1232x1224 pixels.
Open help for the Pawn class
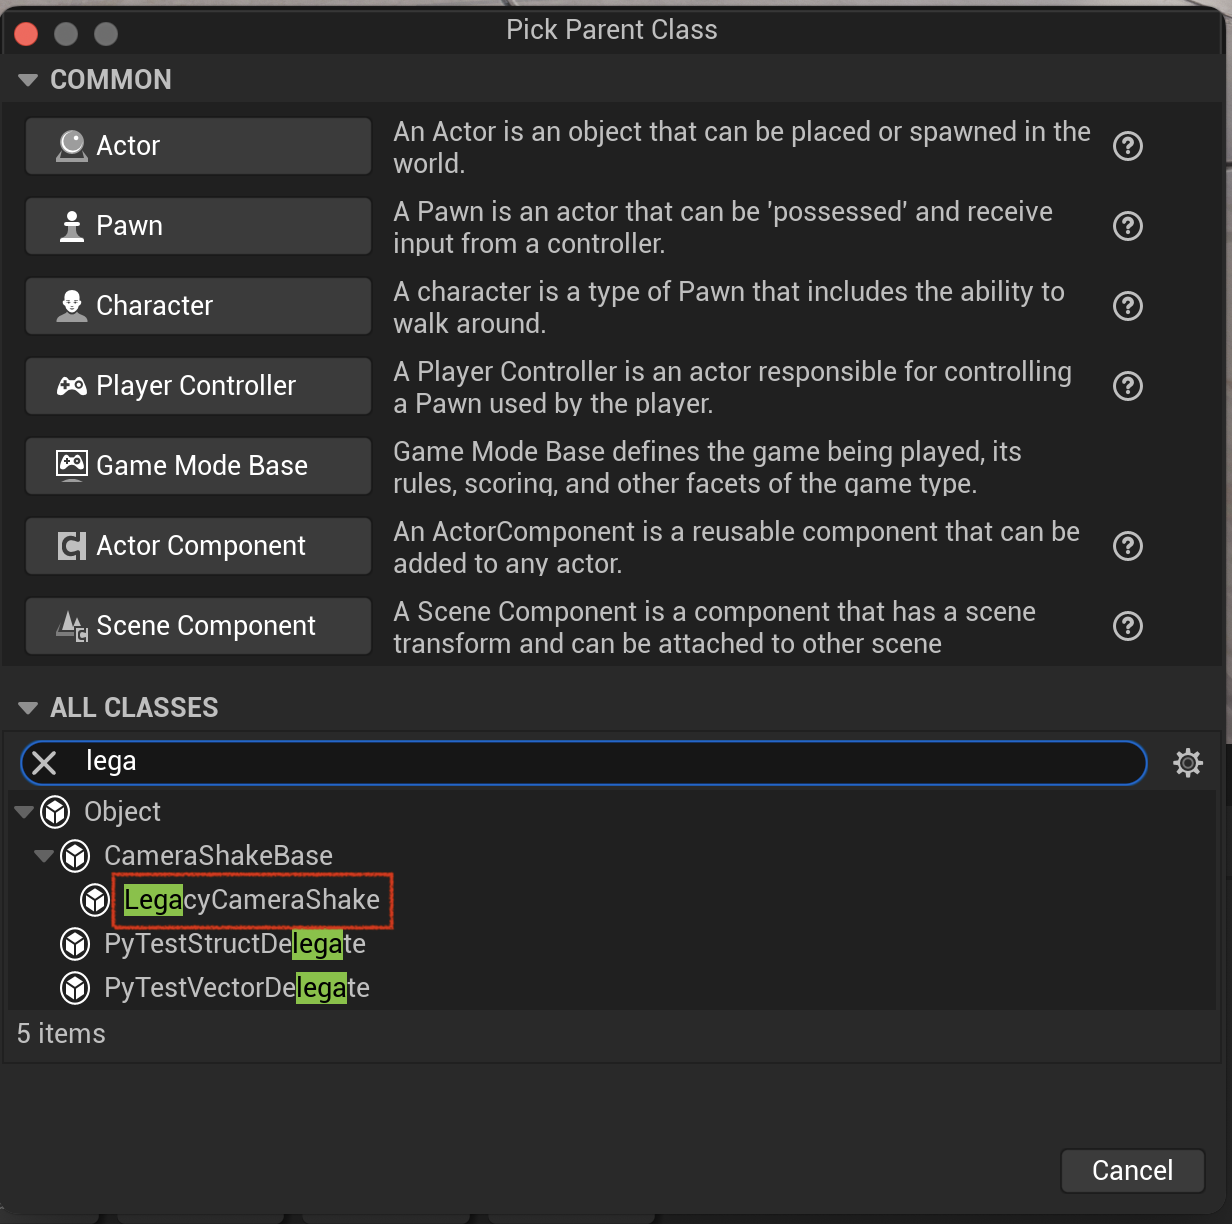(x=1128, y=226)
